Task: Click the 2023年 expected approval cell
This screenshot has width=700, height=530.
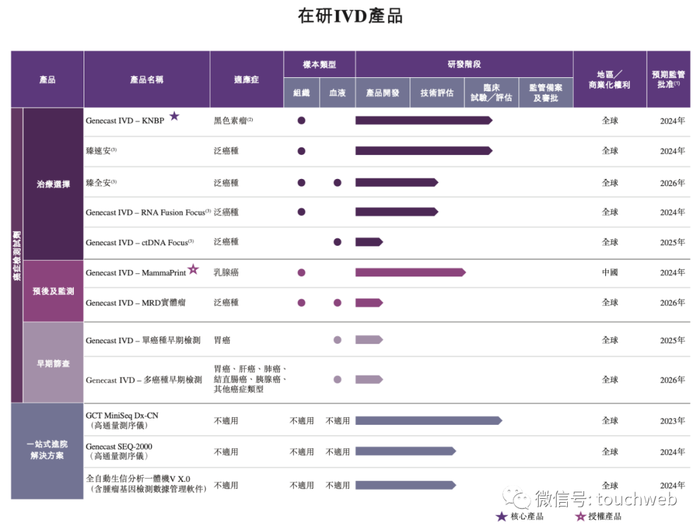Action: click(672, 421)
